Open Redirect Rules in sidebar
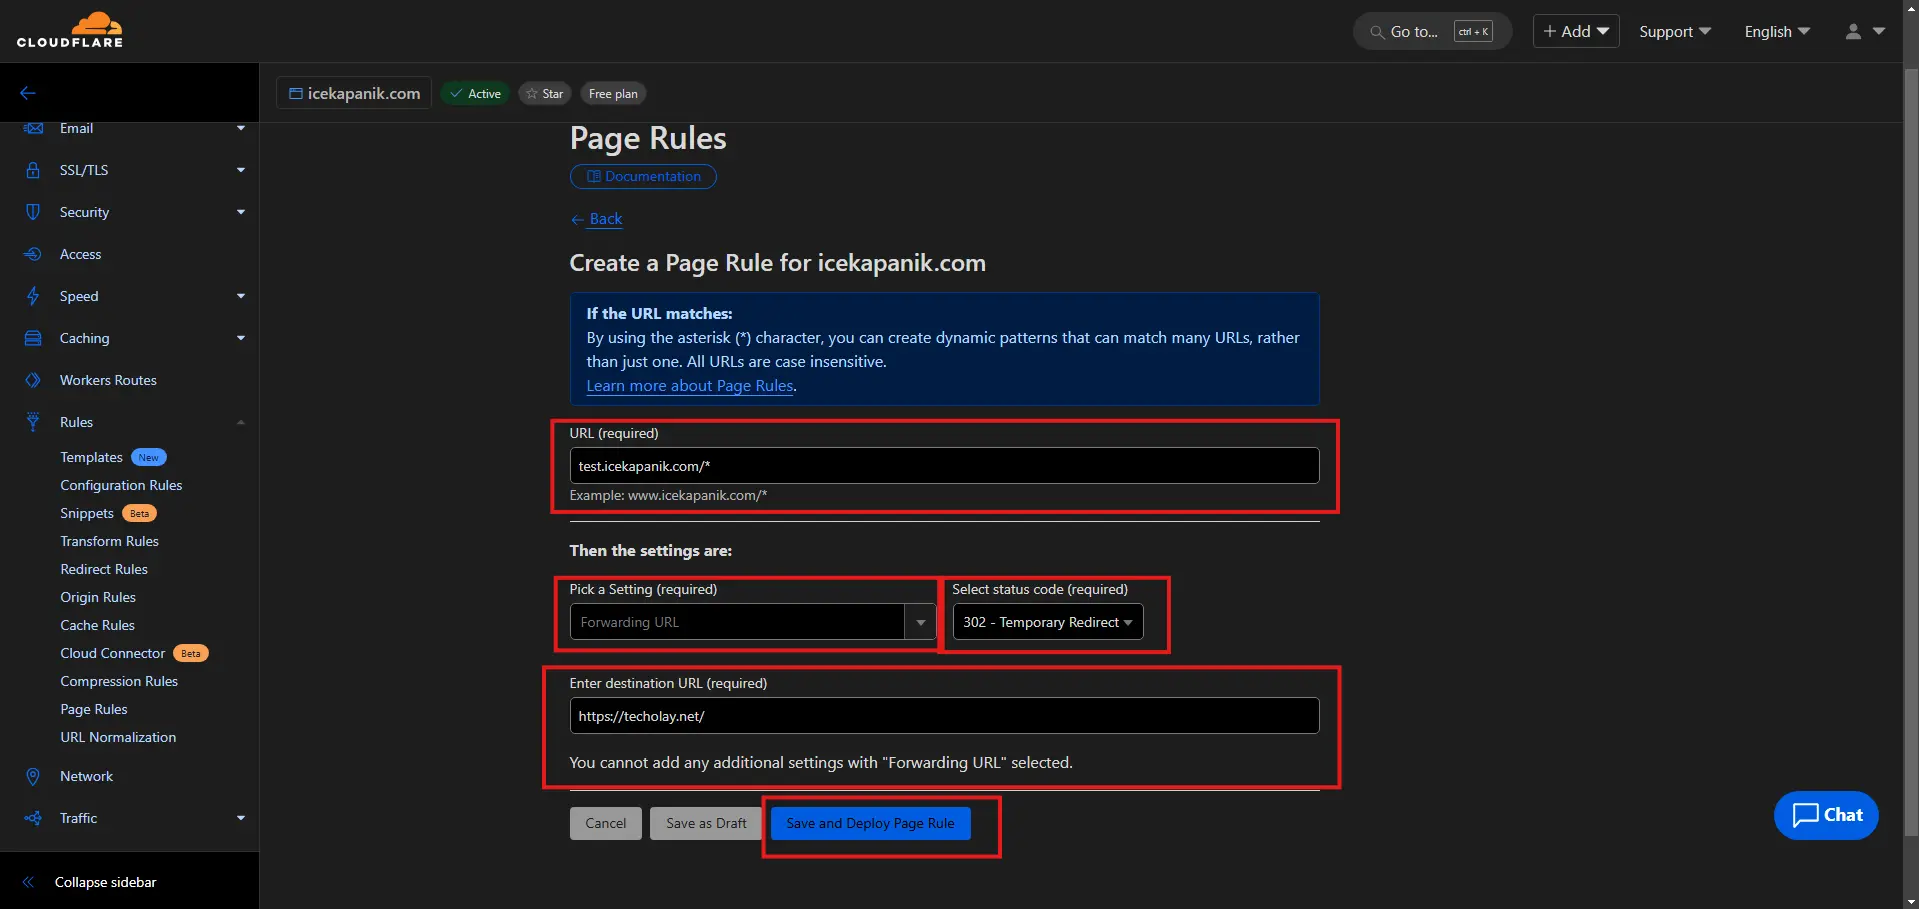 tap(104, 569)
